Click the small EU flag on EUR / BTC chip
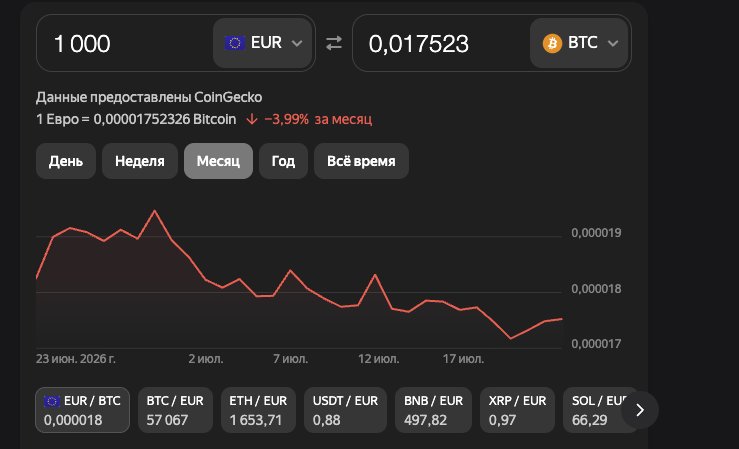Screen dimensions: 739x449 (x=52, y=401)
